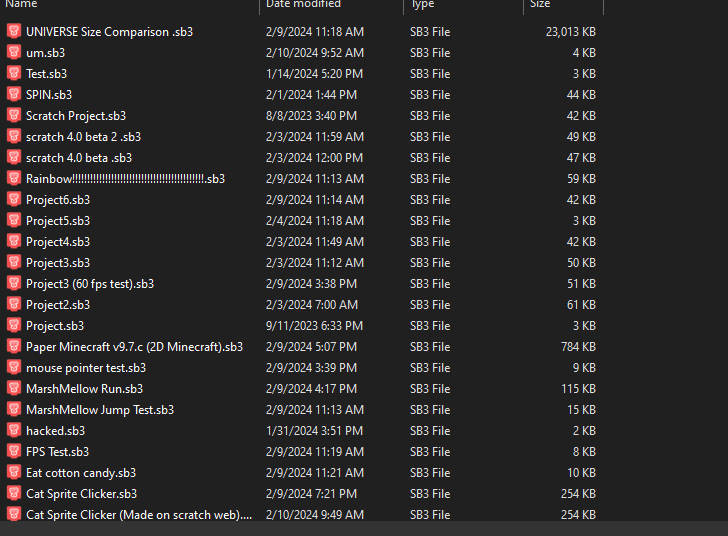Click icon of scratch 4.0 beta .sb3
The image size is (728, 536).
point(14,157)
